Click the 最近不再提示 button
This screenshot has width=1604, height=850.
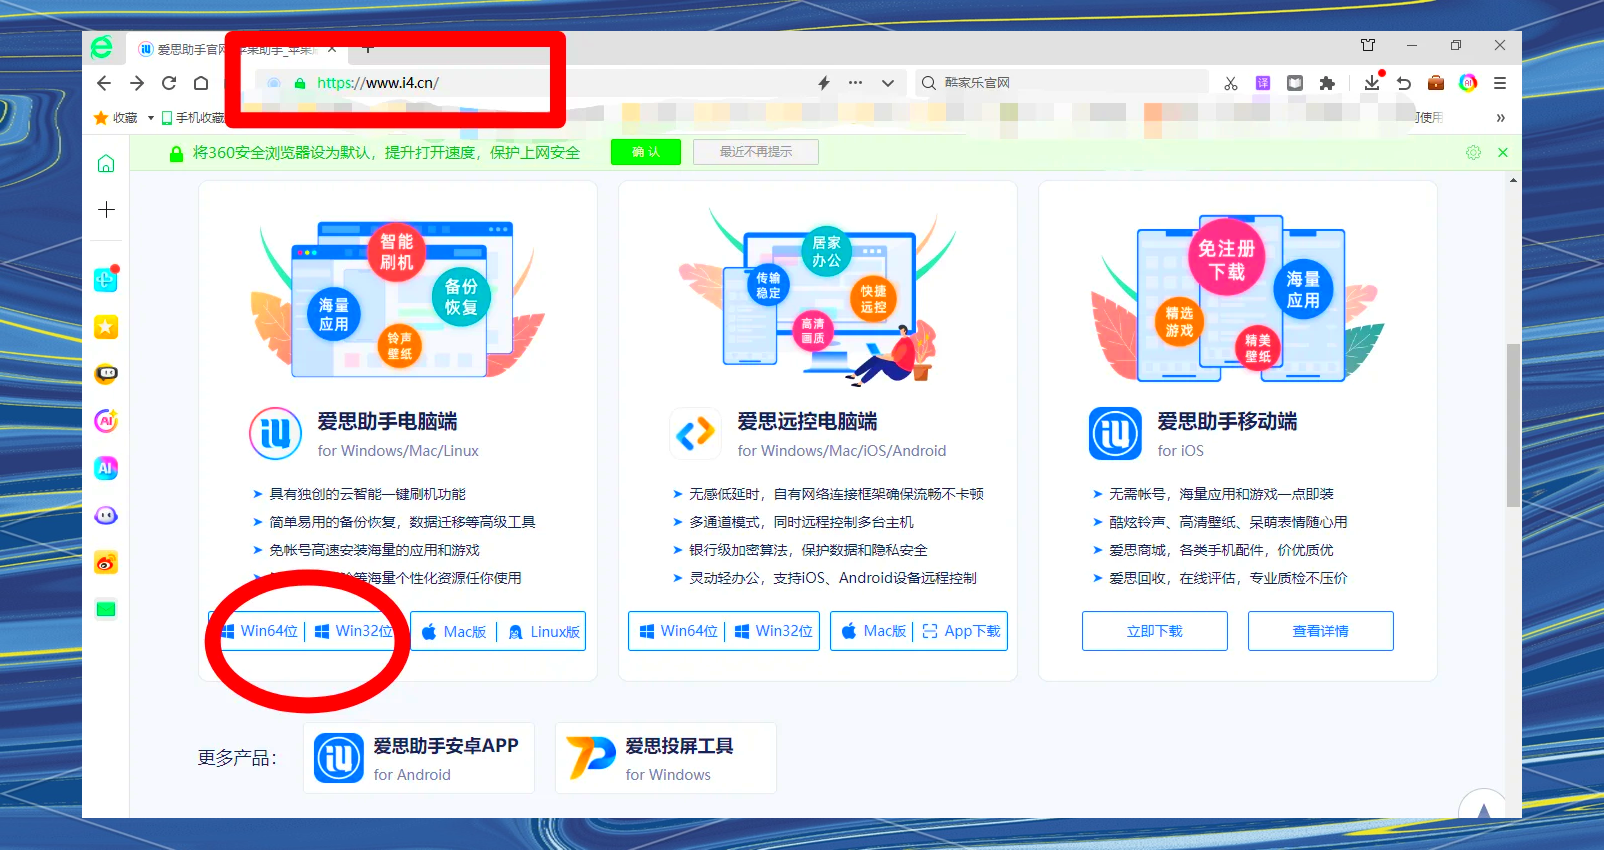point(756,152)
